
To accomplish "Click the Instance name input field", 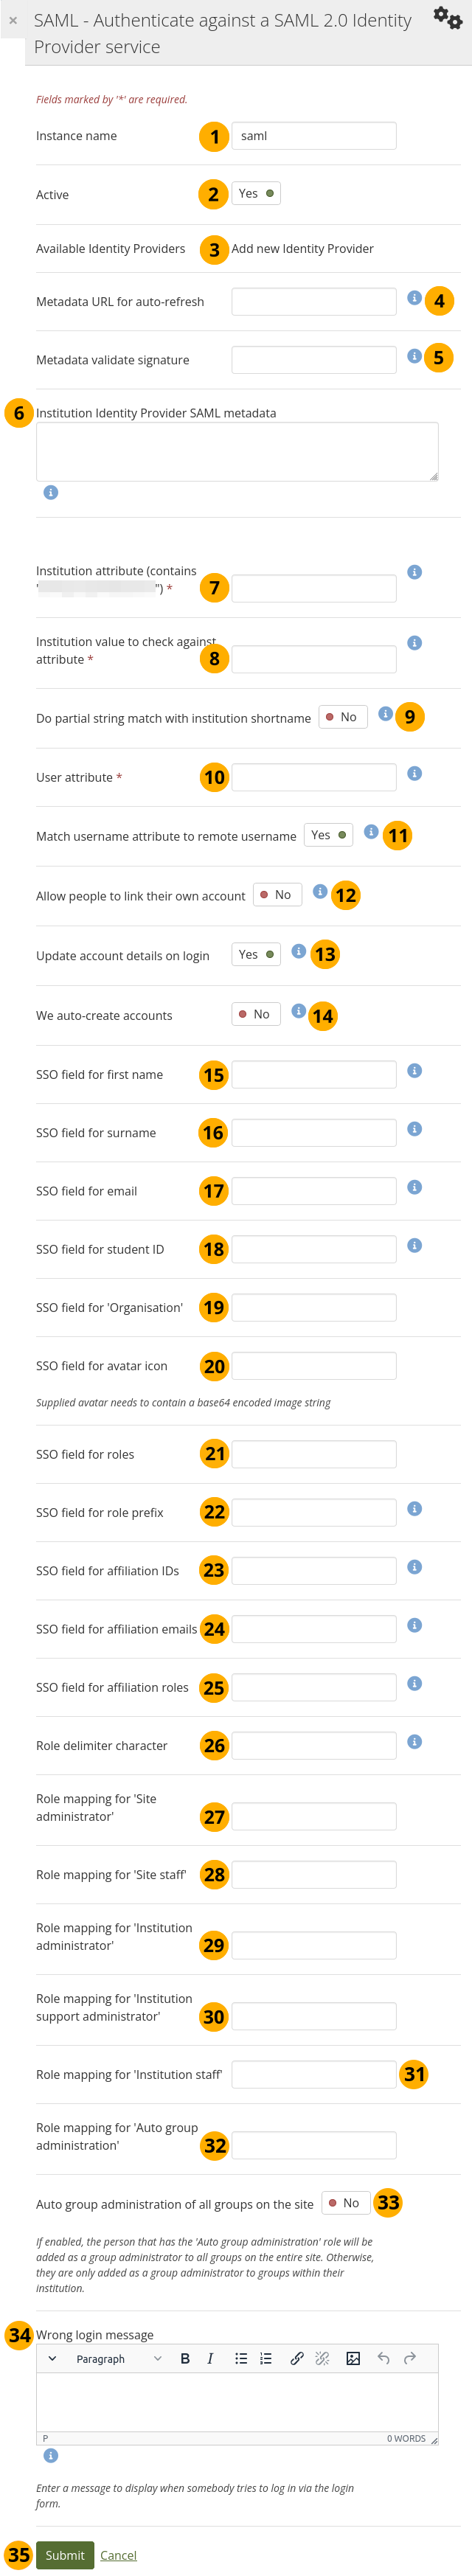I will [x=313, y=136].
